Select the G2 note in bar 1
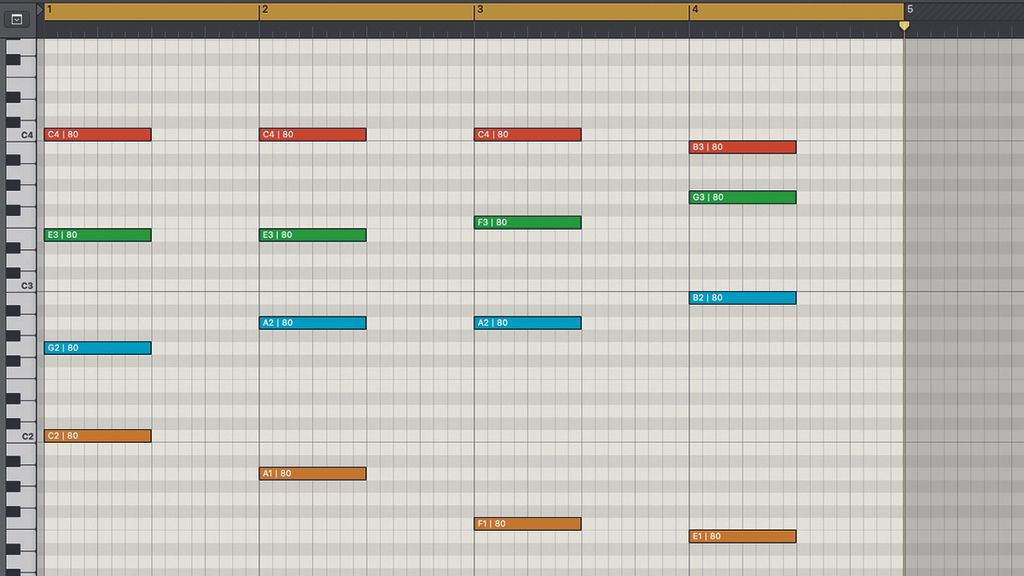1024x576 pixels. point(97,347)
